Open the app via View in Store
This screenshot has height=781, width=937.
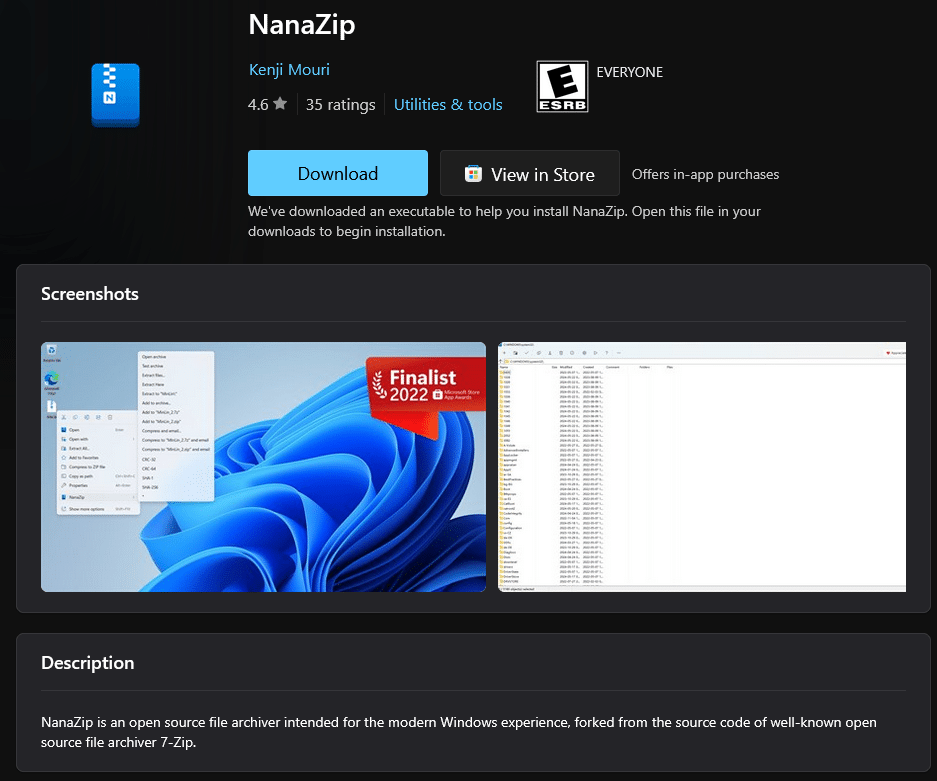(x=530, y=174)
